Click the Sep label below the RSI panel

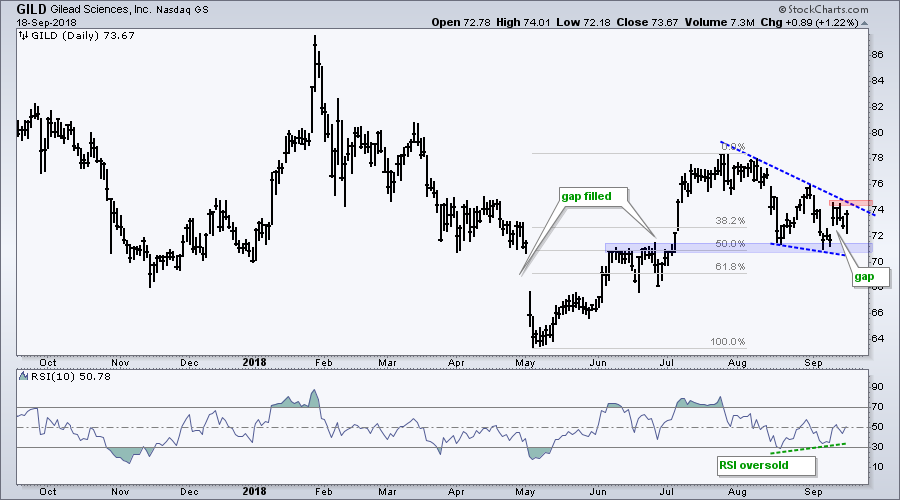(x=813, y=492)
